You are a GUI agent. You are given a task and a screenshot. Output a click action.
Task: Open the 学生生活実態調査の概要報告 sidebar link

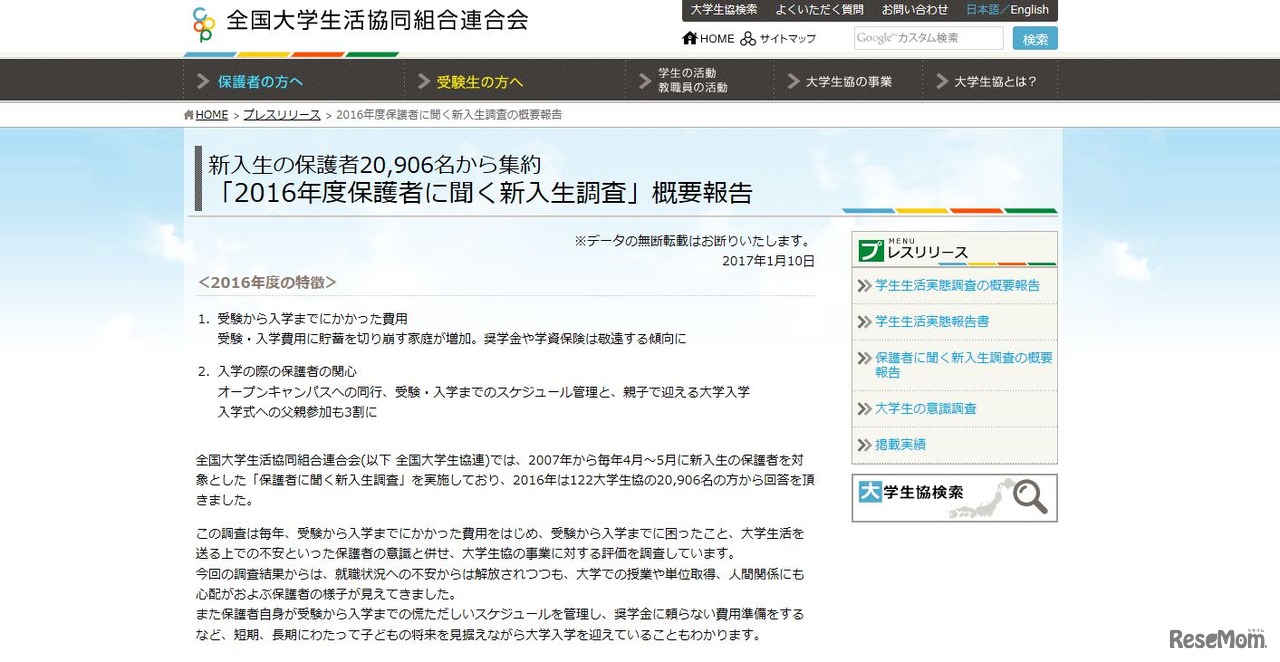coord(957,285)
